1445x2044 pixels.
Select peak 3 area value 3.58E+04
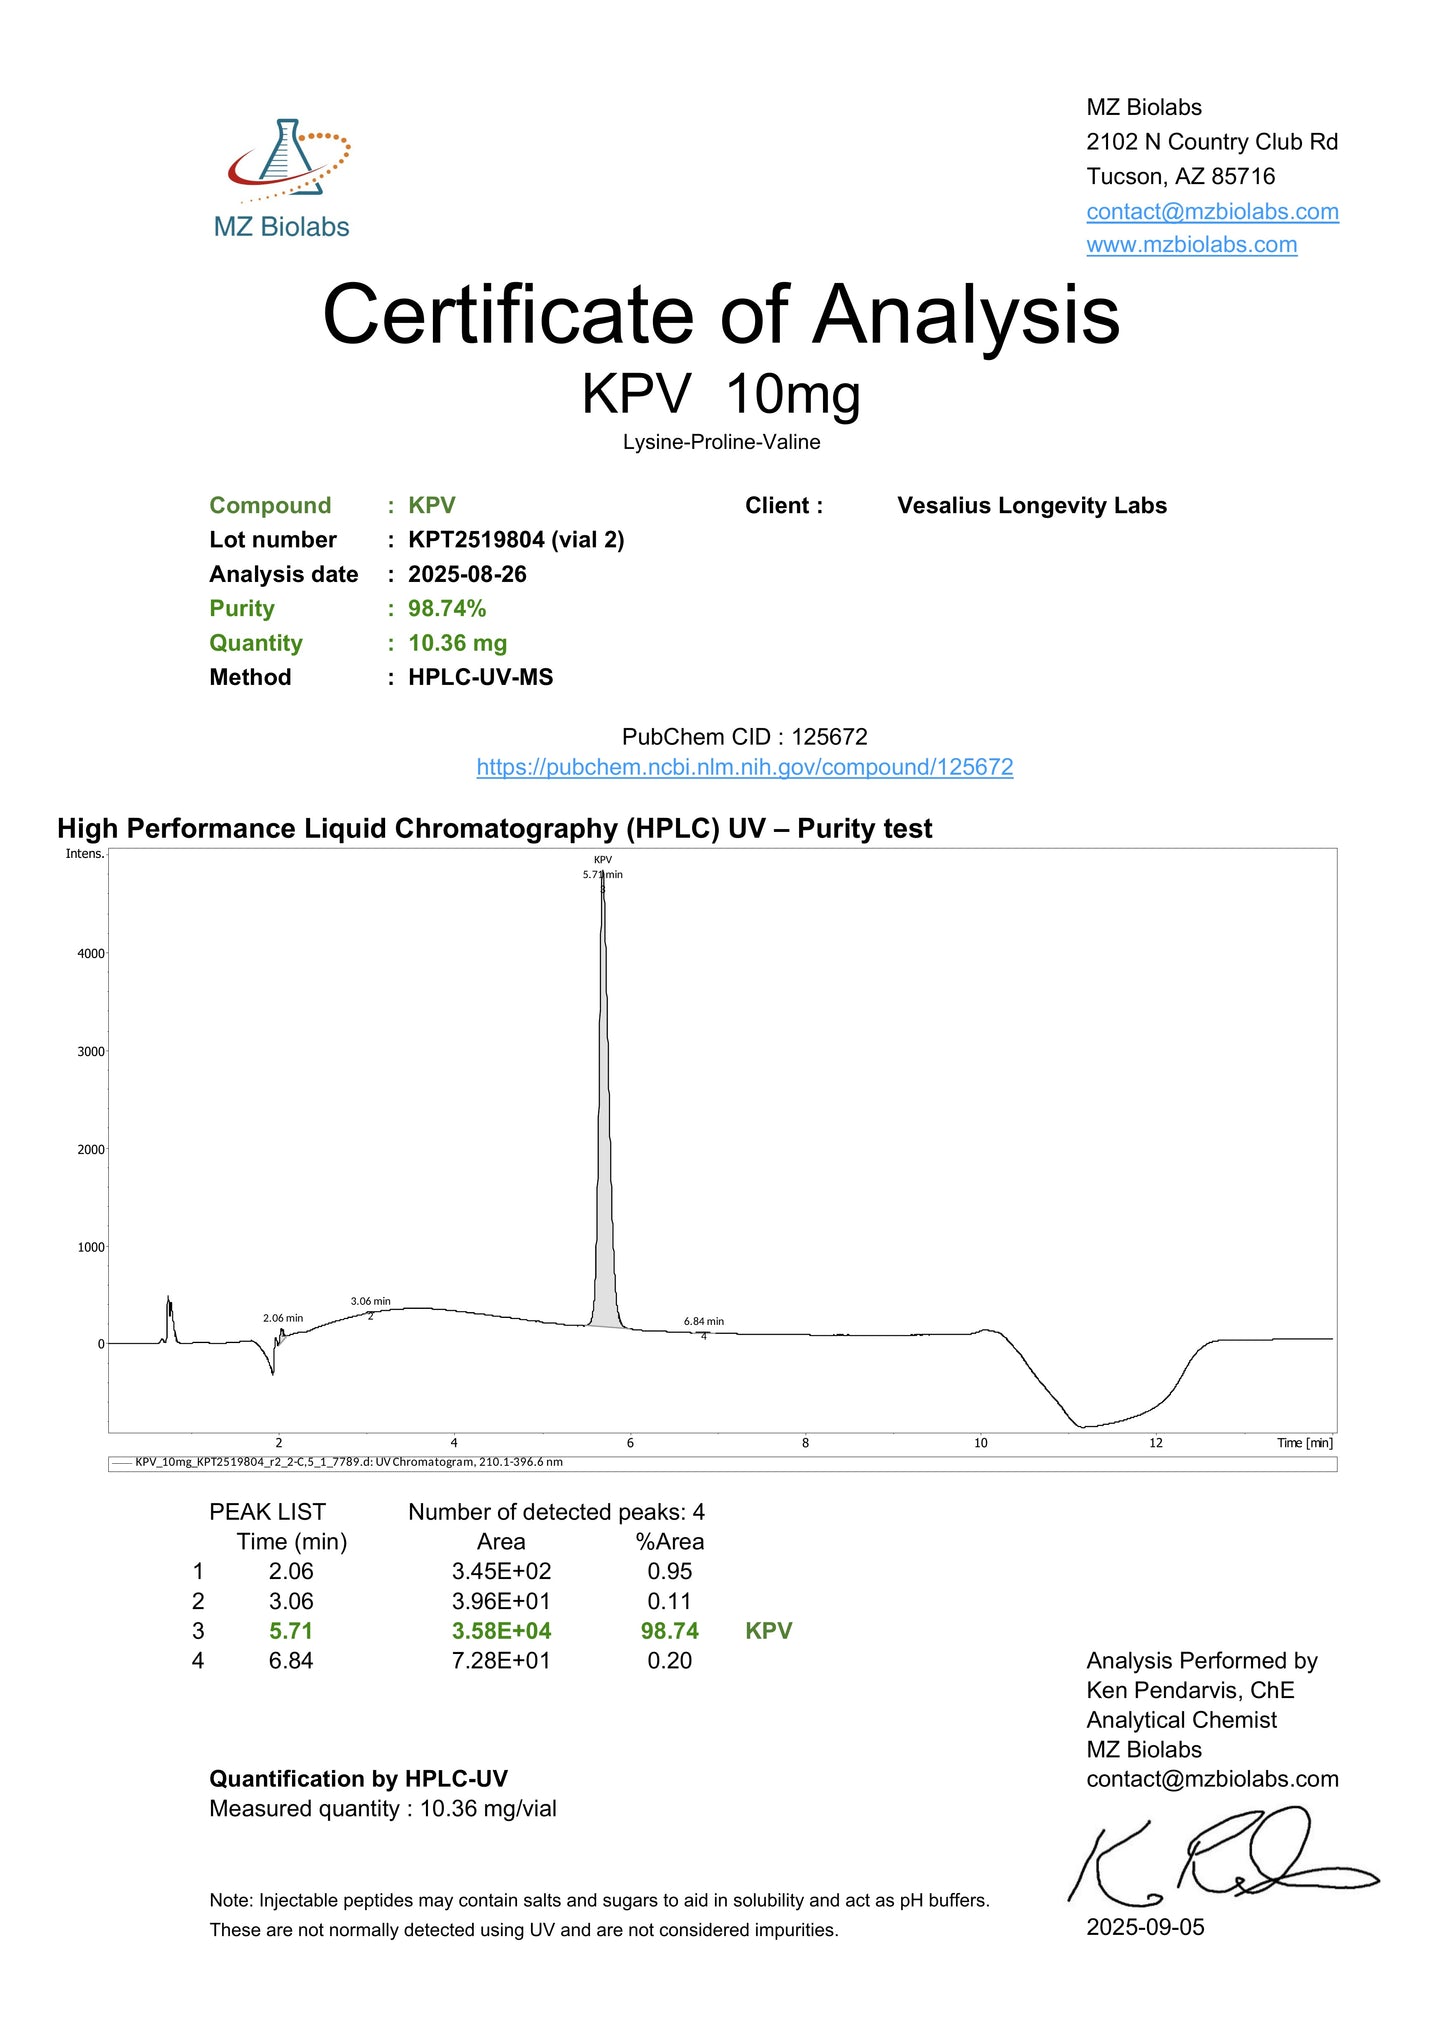coord(501,1631)
